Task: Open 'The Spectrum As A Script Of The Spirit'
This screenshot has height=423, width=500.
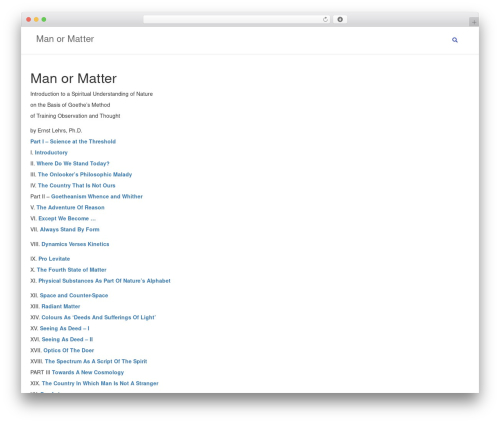Action: coord(96,361)
